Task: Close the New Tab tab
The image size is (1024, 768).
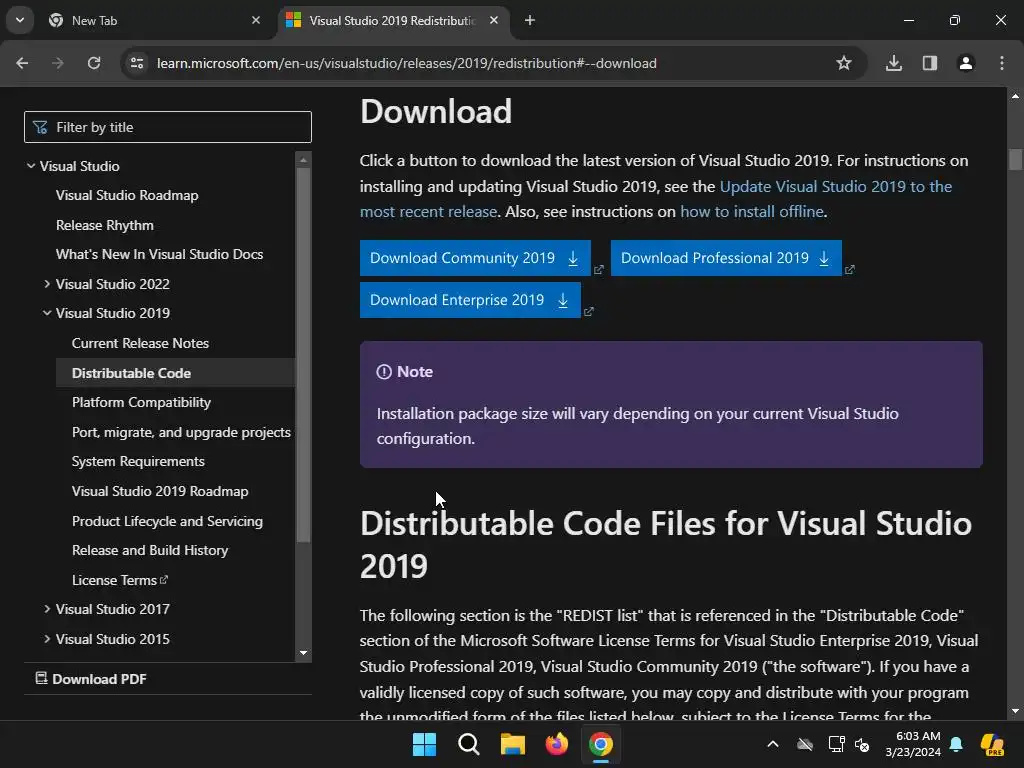Action: [256, 20]
